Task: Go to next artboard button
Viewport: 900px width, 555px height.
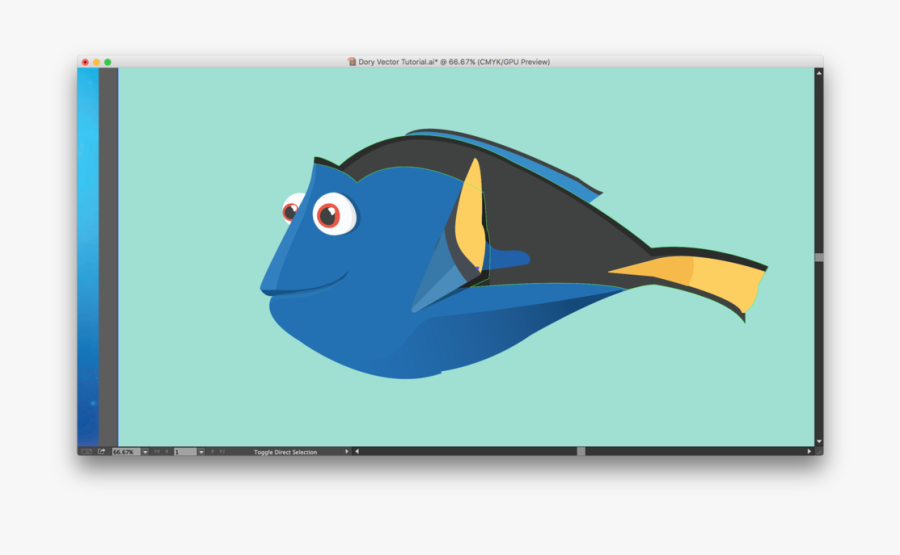Action: click(212, 452)
